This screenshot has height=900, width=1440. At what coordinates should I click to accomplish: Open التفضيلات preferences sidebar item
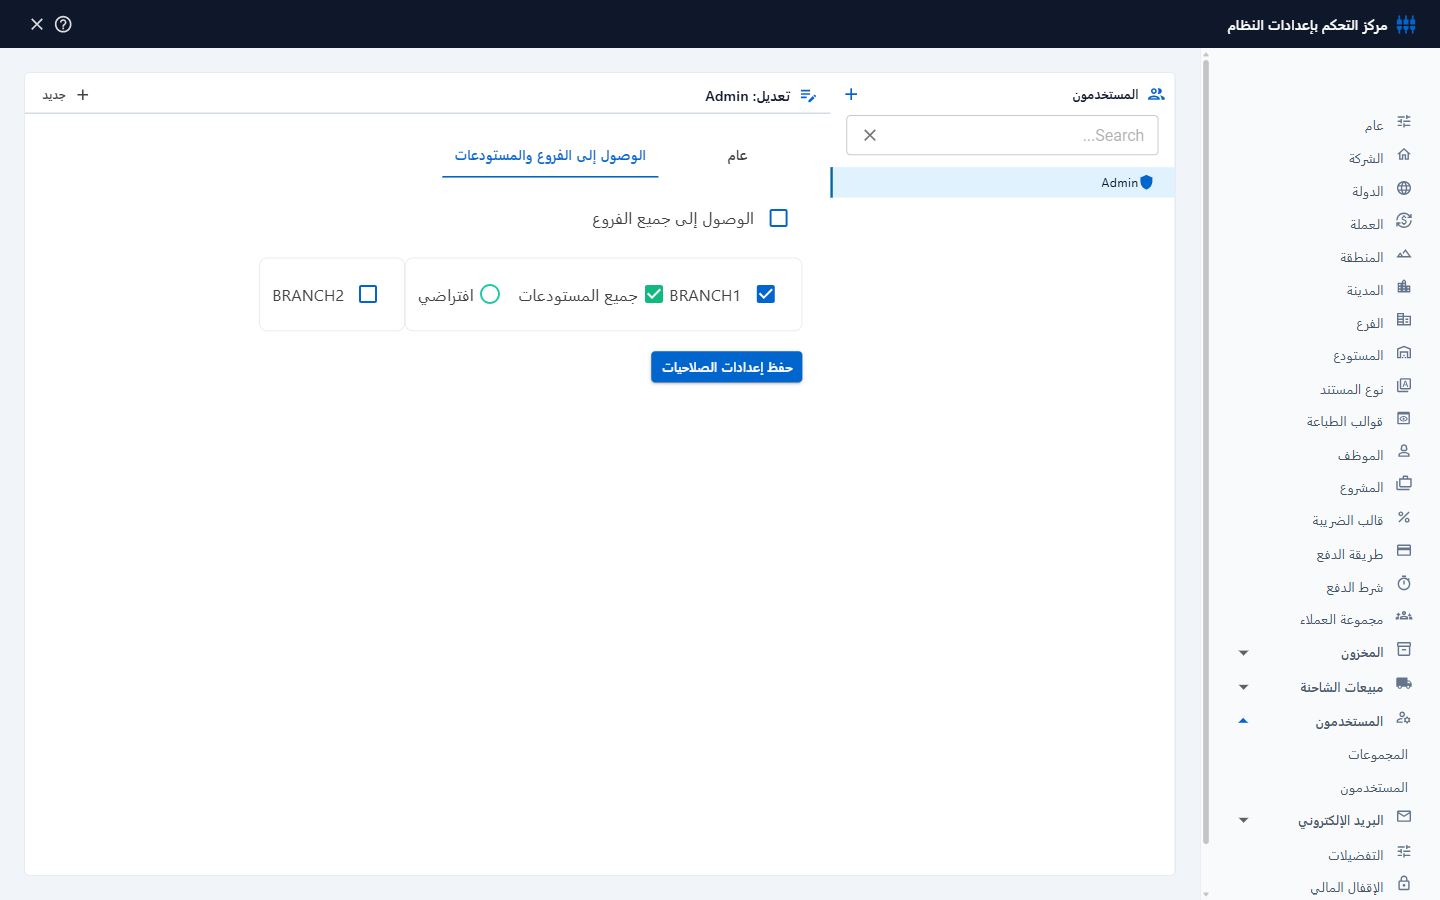point(1369,855)
